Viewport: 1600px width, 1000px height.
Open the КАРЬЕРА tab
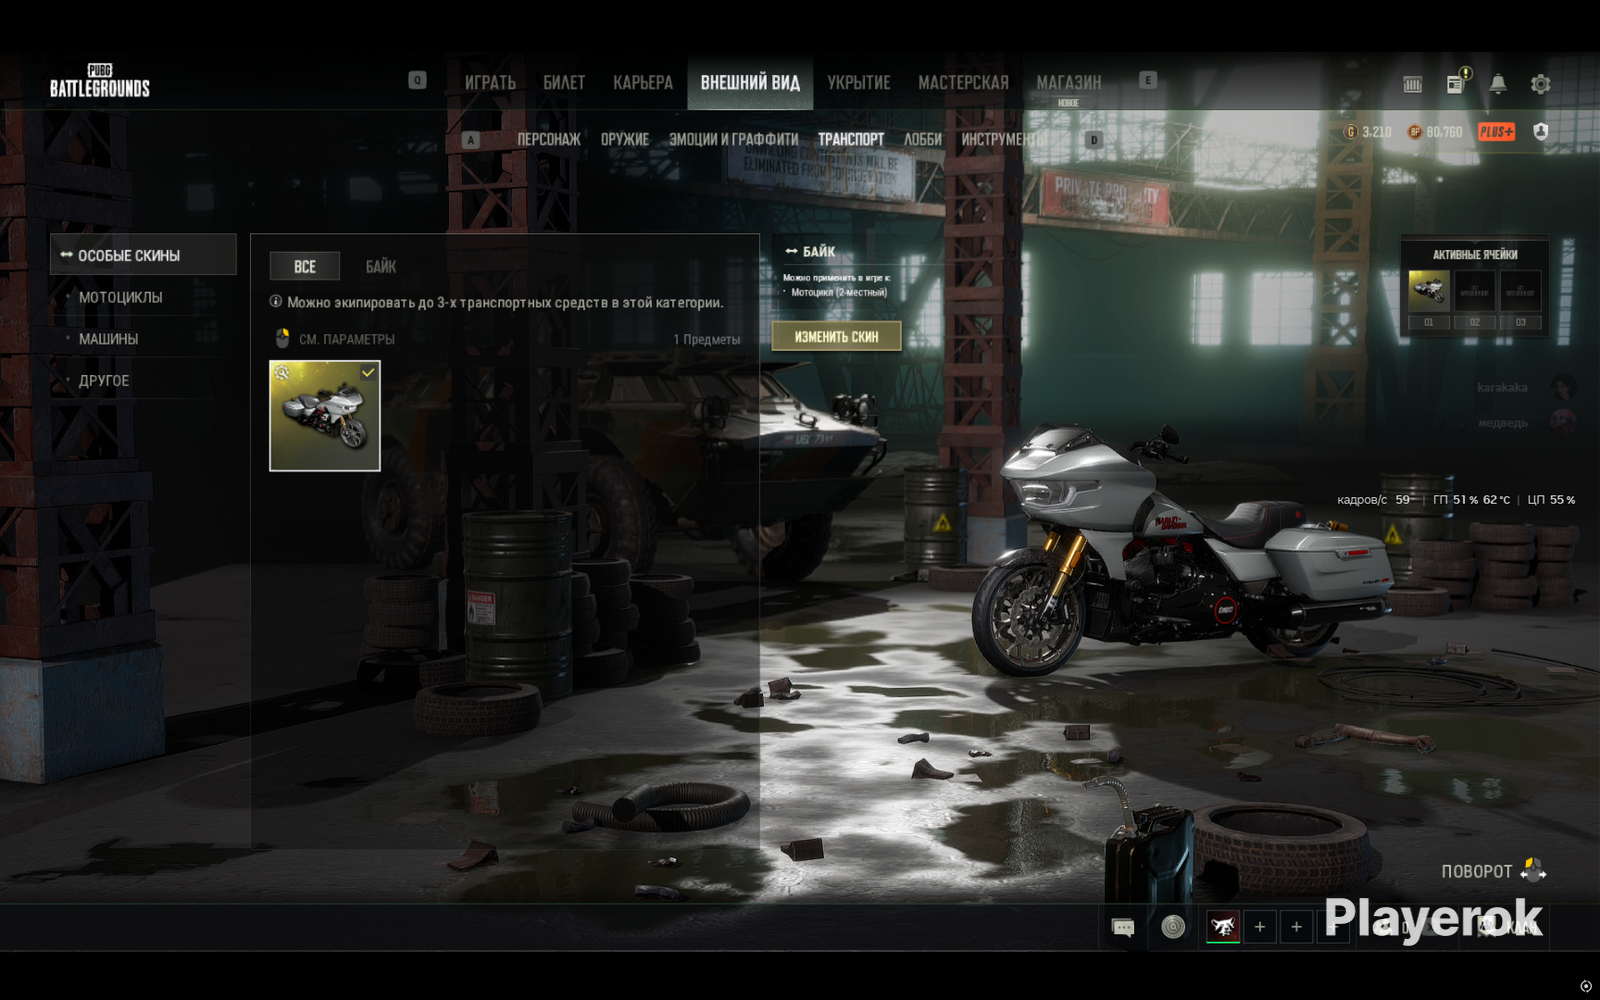tap(643, 83)
